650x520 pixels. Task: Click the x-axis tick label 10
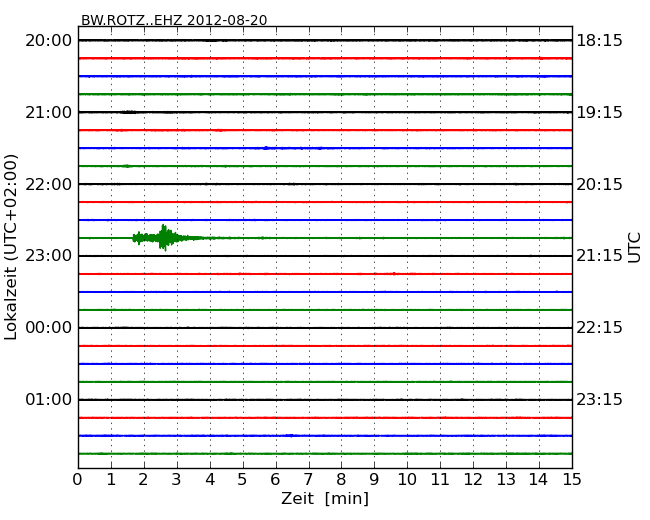pos(407,479)
